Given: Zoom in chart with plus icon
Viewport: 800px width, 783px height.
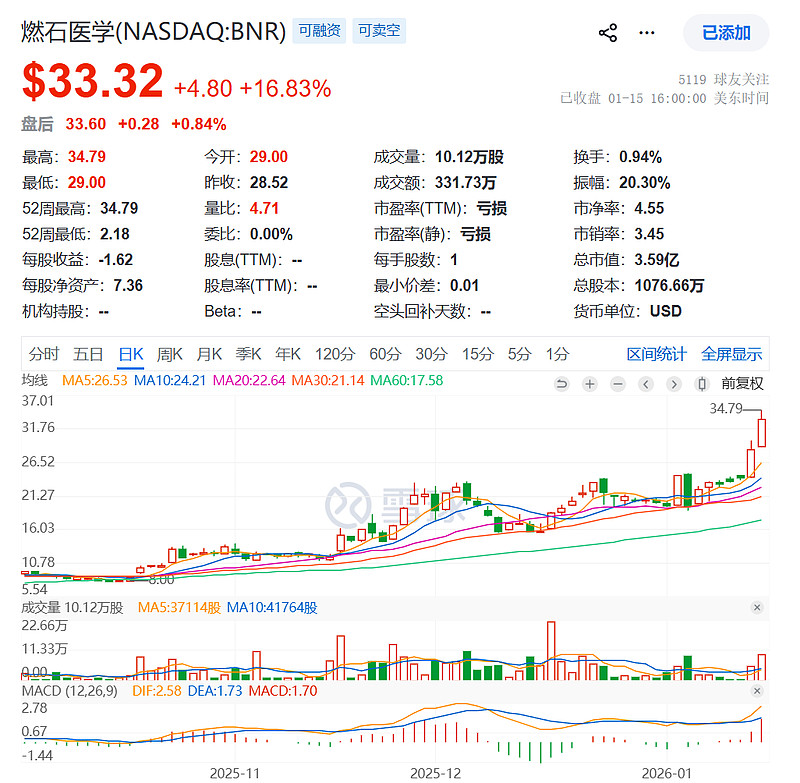Looking at the screenshot, I should [x=590, y=384].
